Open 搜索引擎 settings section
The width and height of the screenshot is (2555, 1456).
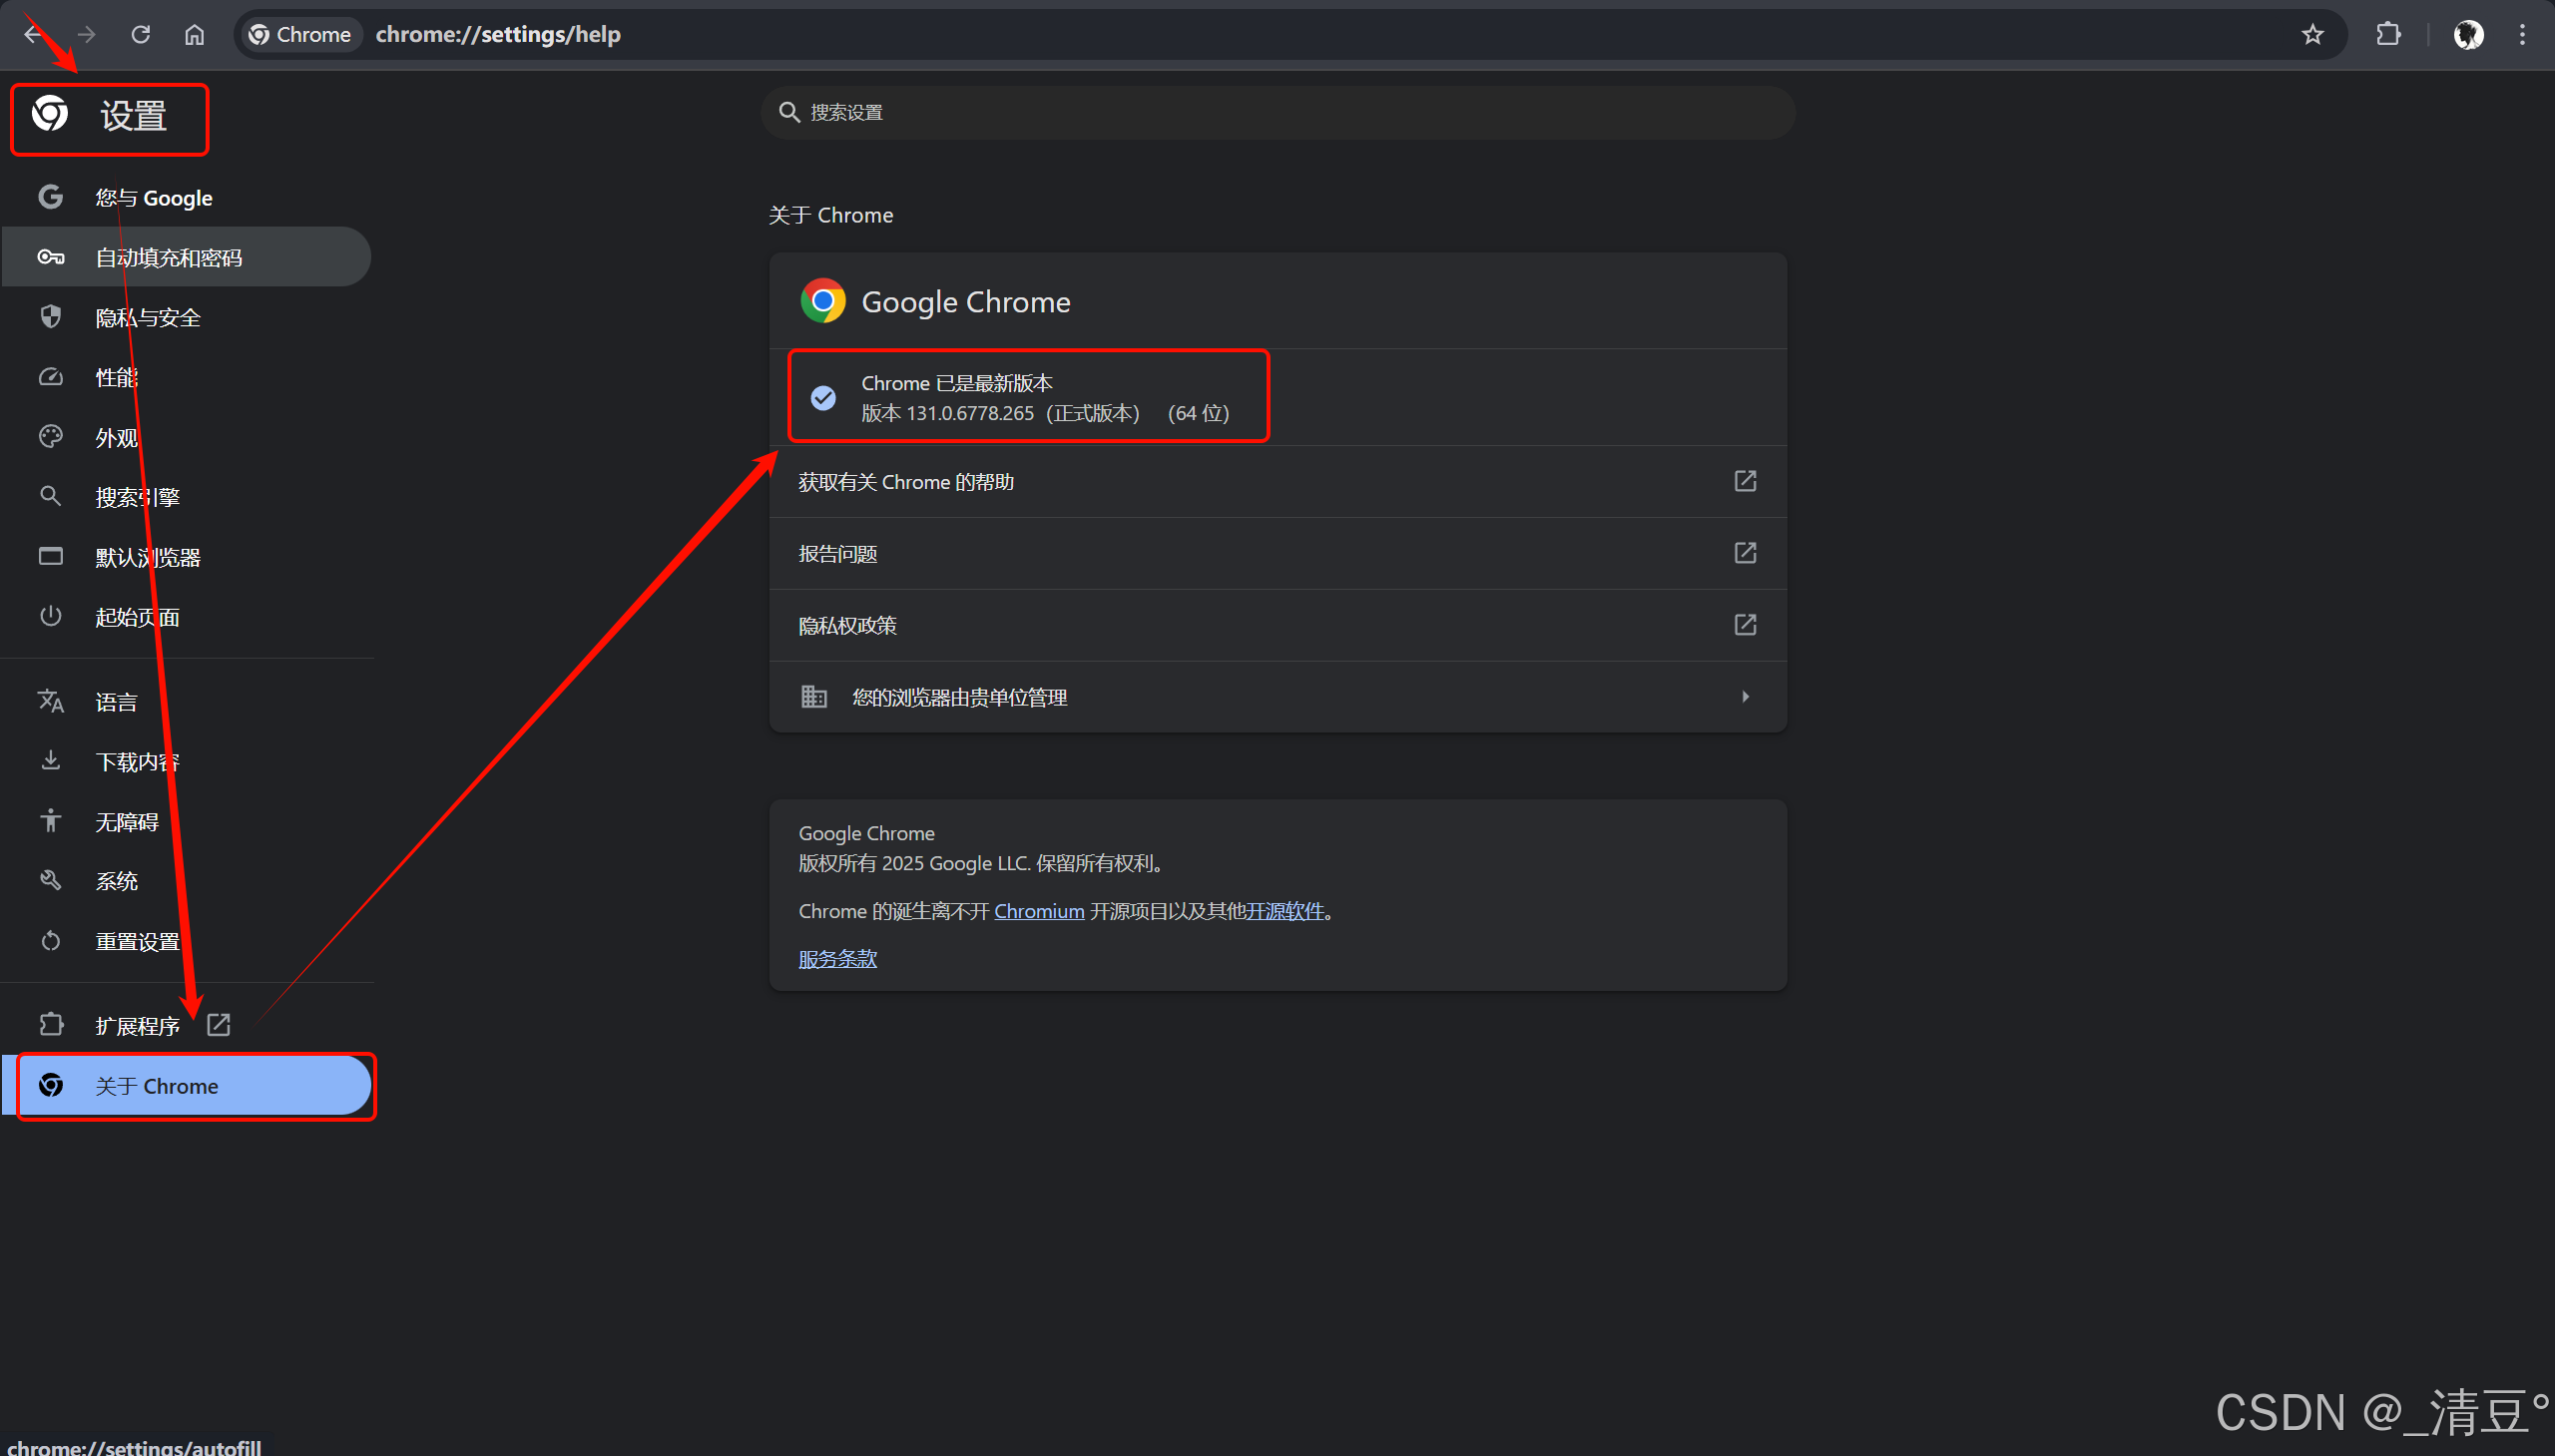[186, 497]
